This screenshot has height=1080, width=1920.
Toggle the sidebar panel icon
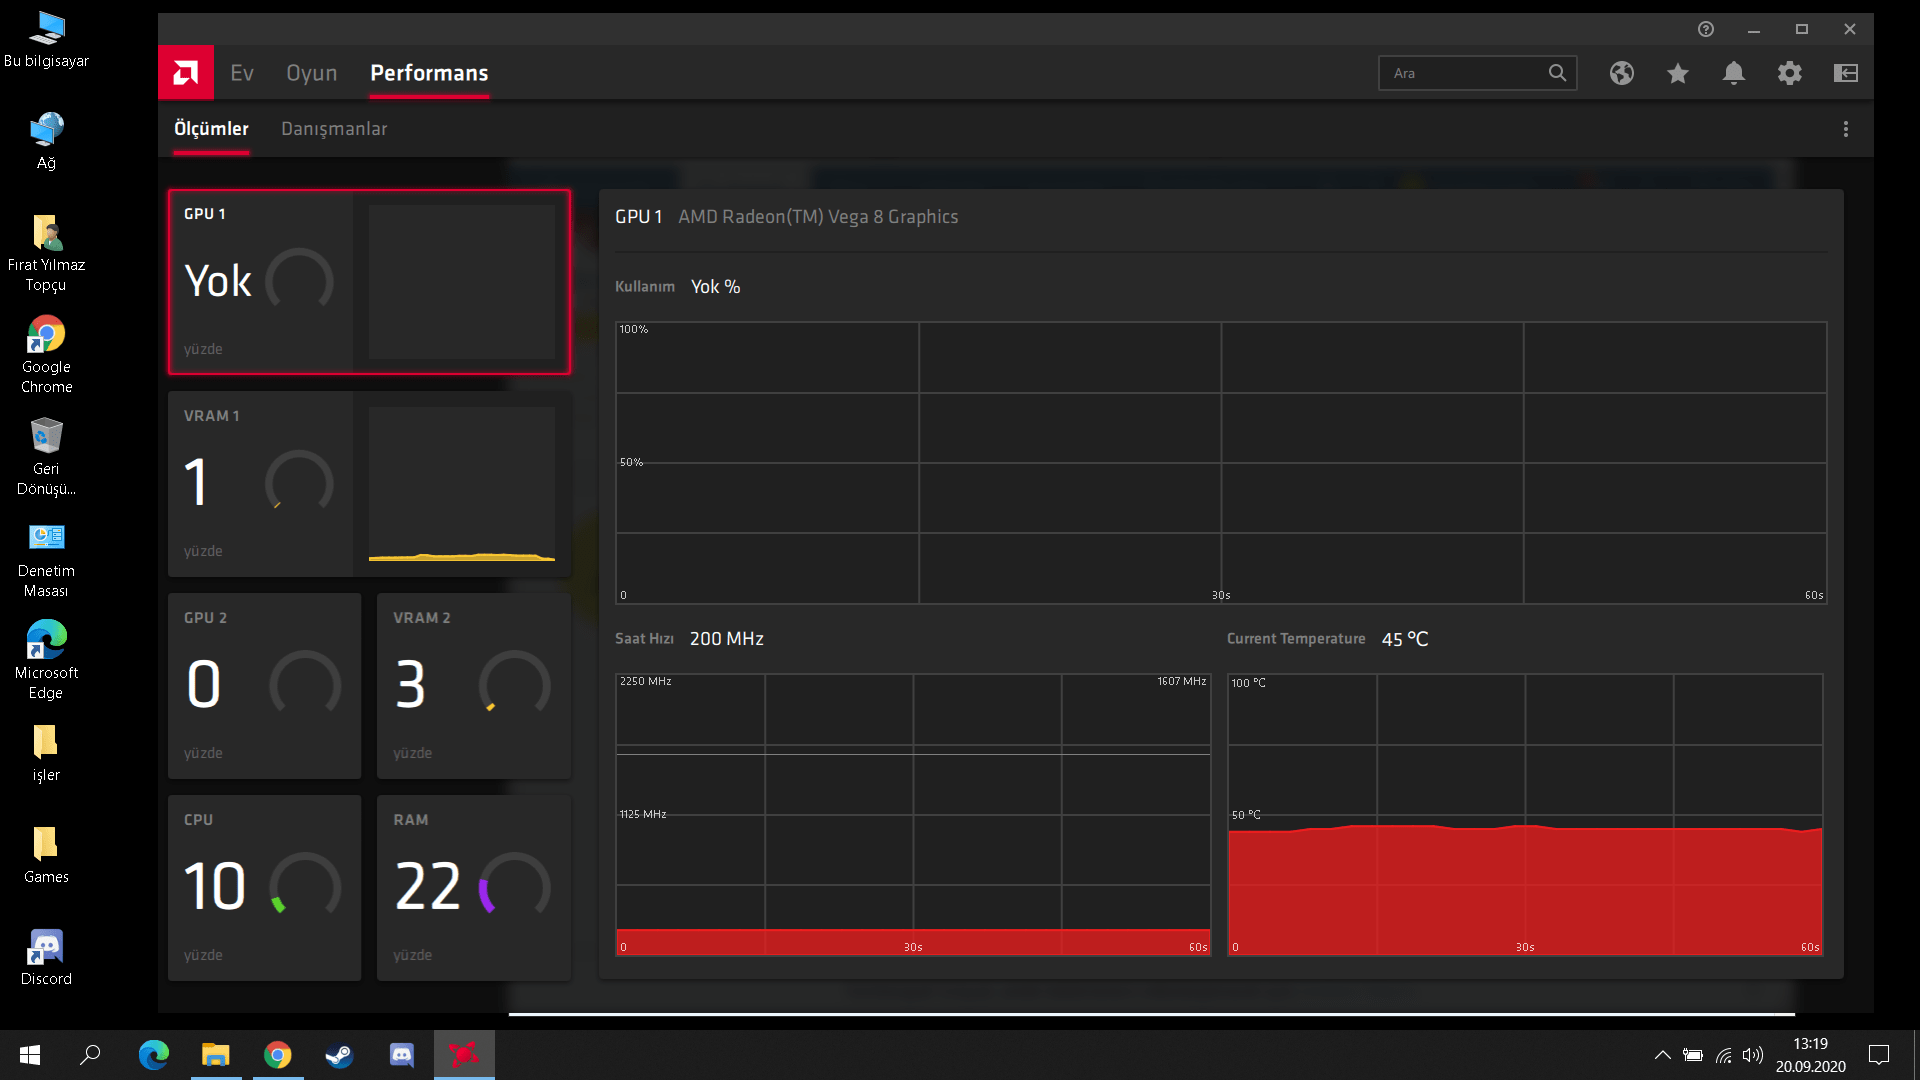click(x=1846, y=73)
